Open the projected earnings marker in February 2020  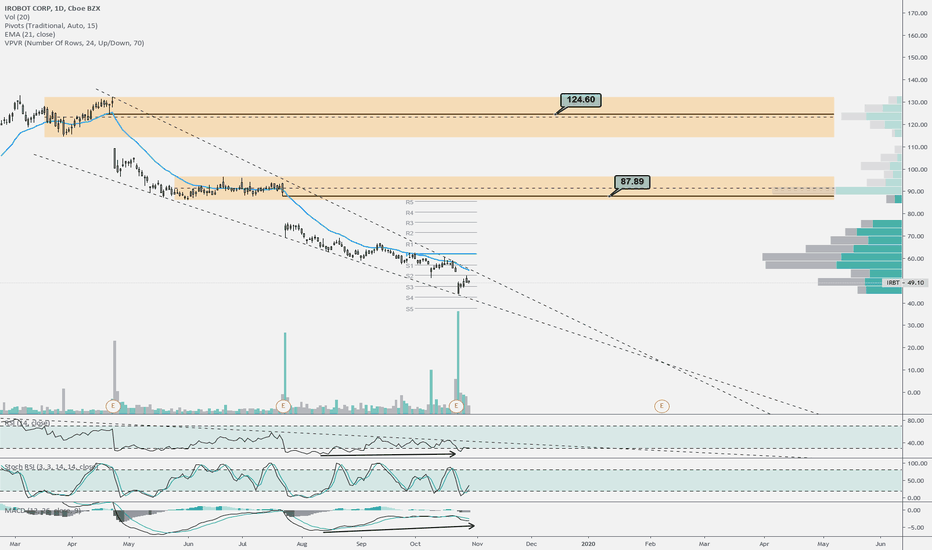[x=662, y=406]
